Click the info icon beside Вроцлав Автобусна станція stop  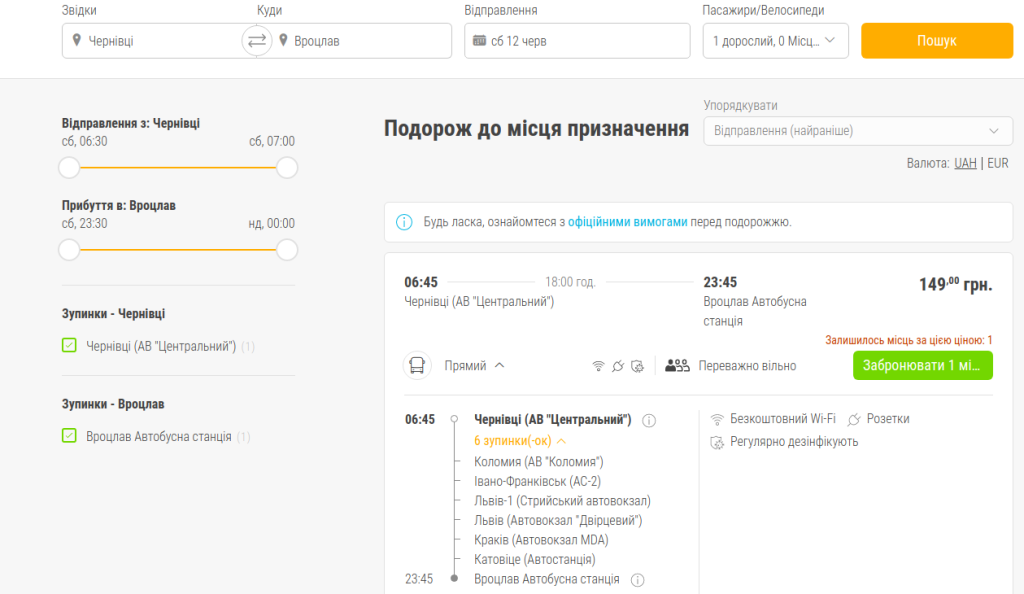[x=638, y=580]
